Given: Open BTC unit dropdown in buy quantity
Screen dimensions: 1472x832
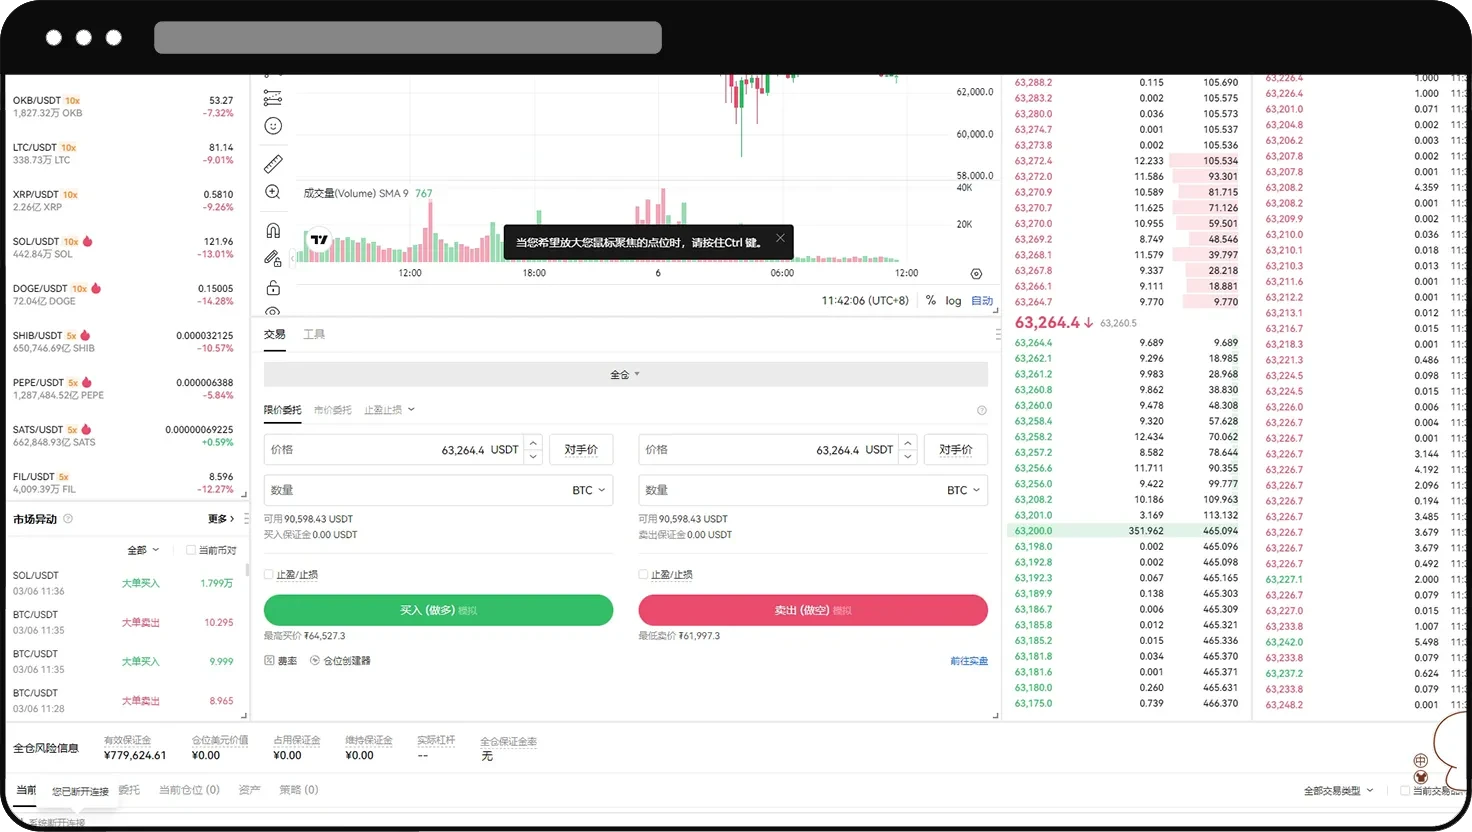Looking at the screenshot, I should click(589, 490).
